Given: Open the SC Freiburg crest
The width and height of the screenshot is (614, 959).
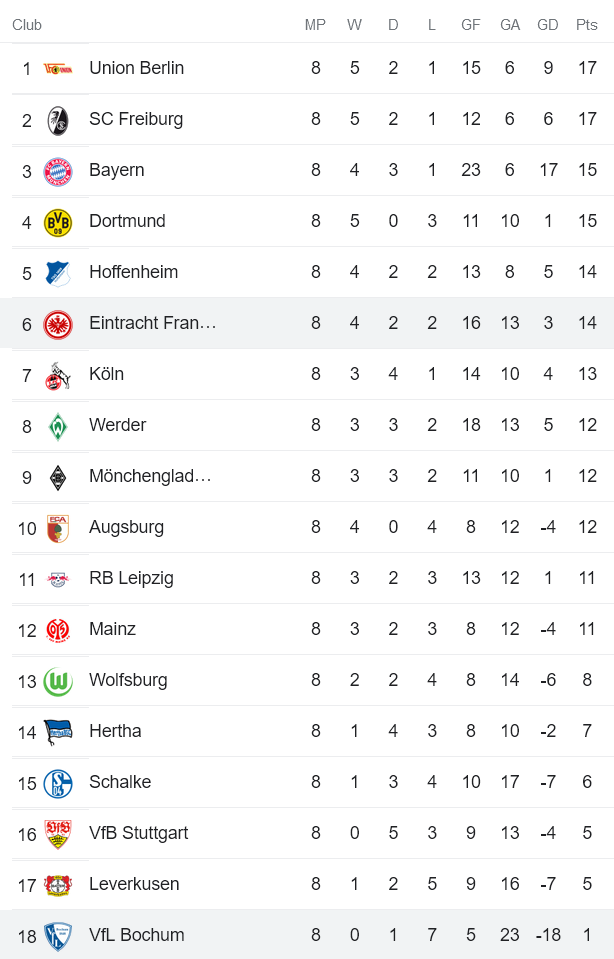Looking at the screenshot, I should point(57,118).
